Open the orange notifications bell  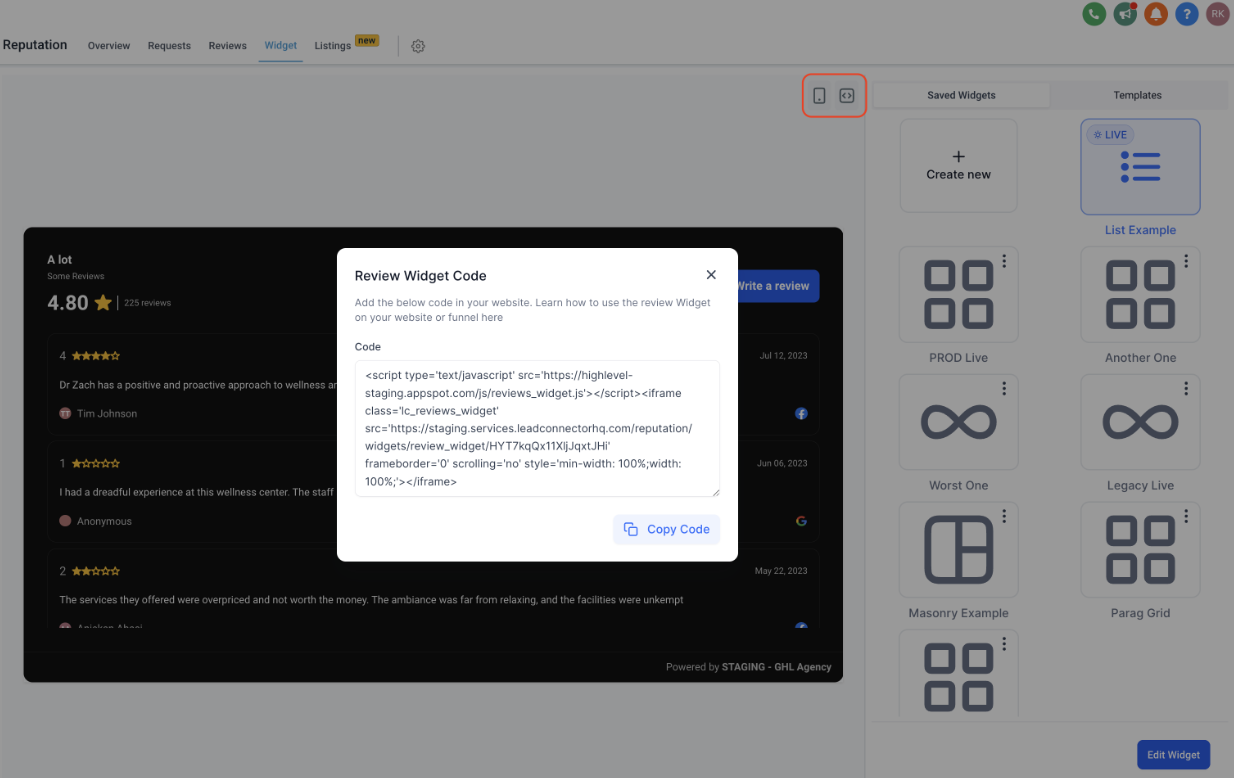pos(1156,14)
